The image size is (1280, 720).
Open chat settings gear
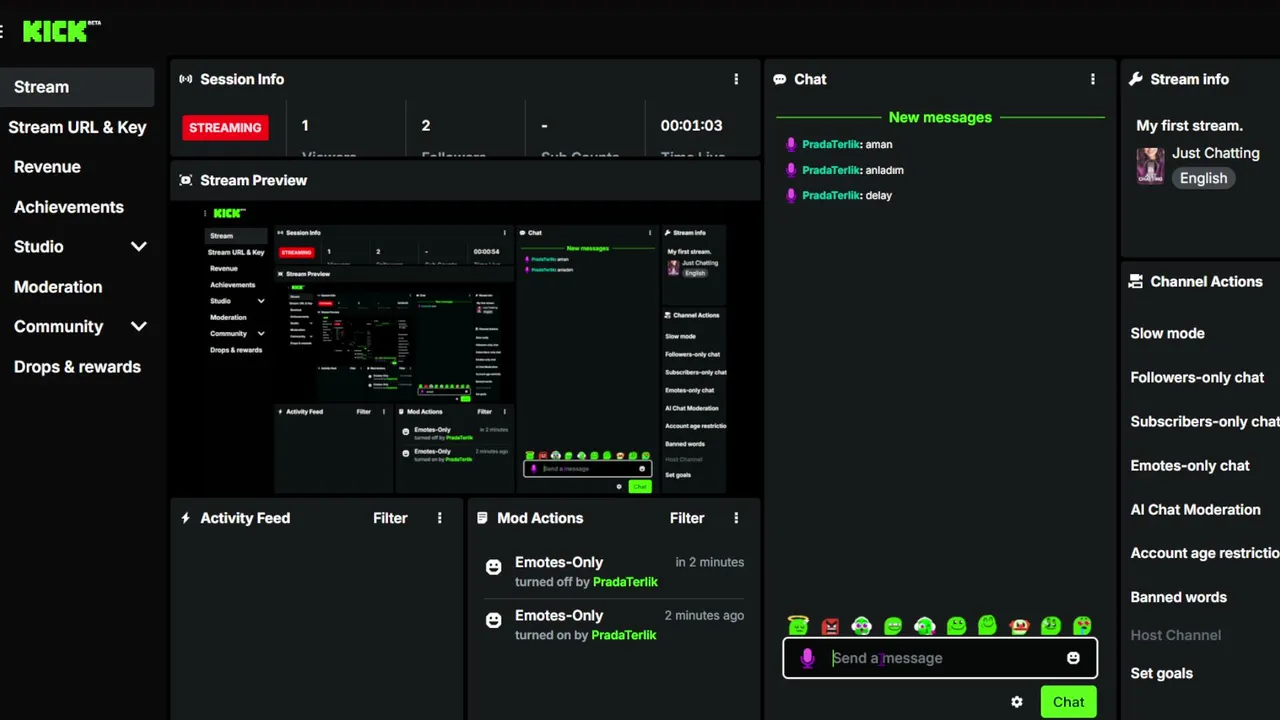click(1017, 702)
